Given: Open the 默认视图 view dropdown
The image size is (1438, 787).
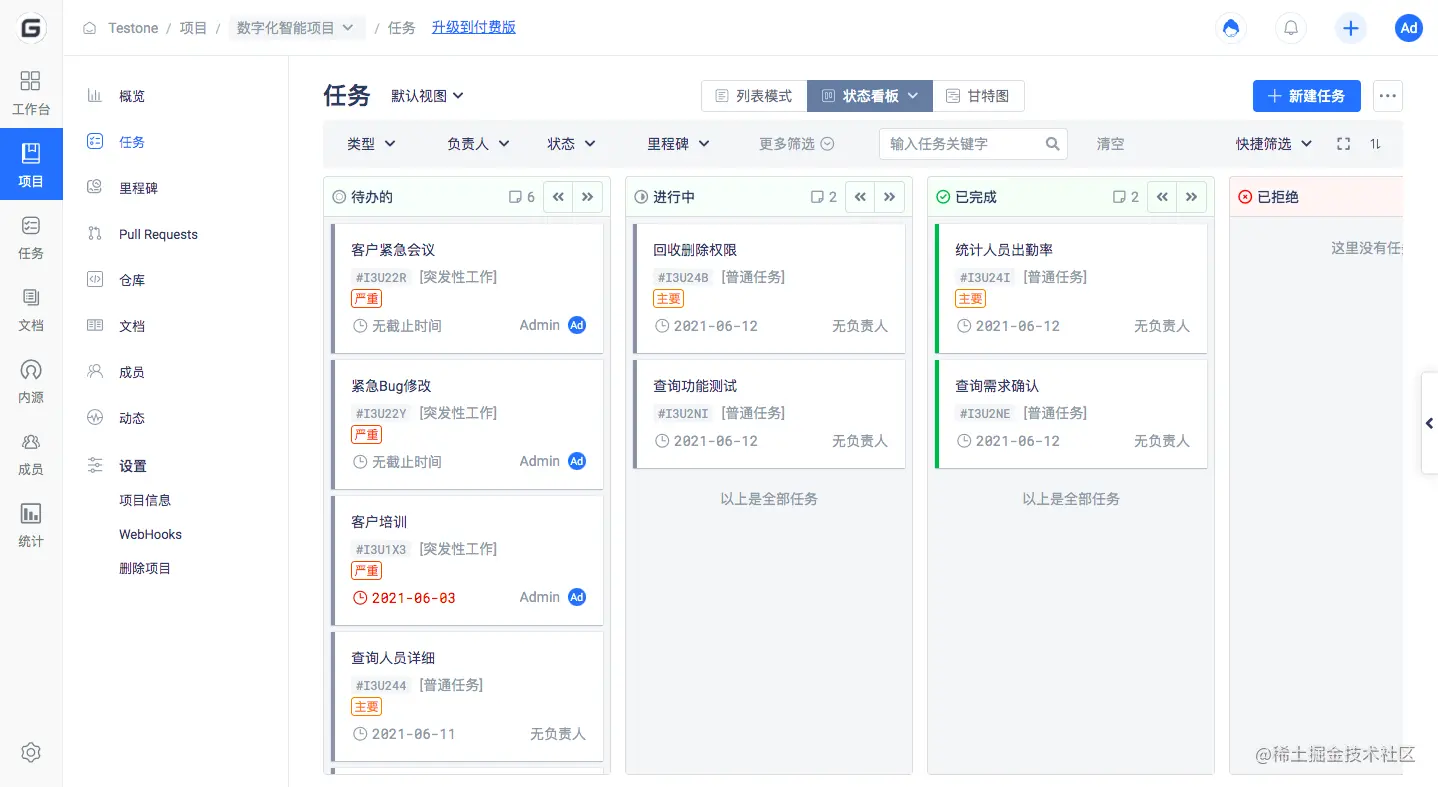Looking at the screenshot, I should point(427,96).
